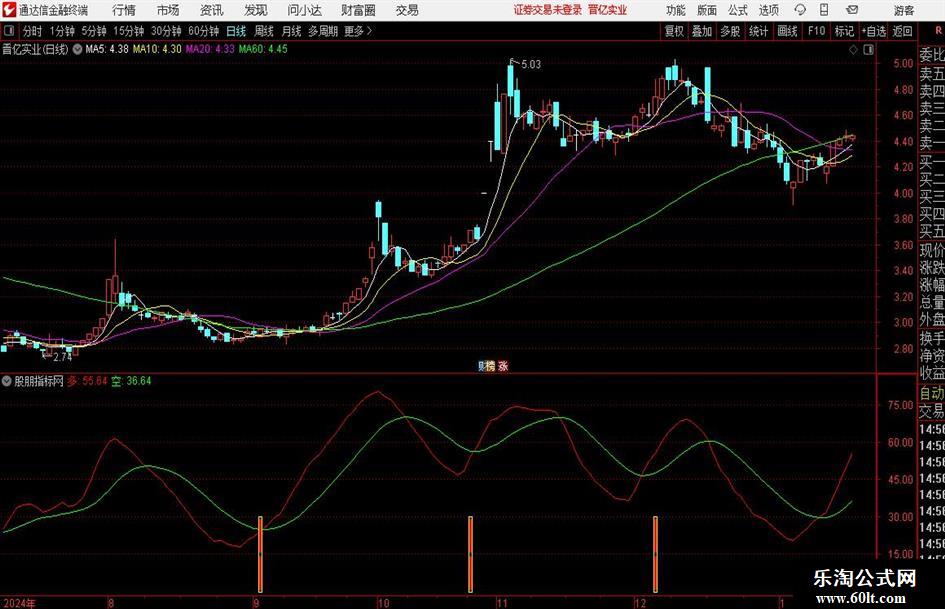Click the orange signal bar before month 11
The width and height of the screenshot is (945, 609).
471,554
